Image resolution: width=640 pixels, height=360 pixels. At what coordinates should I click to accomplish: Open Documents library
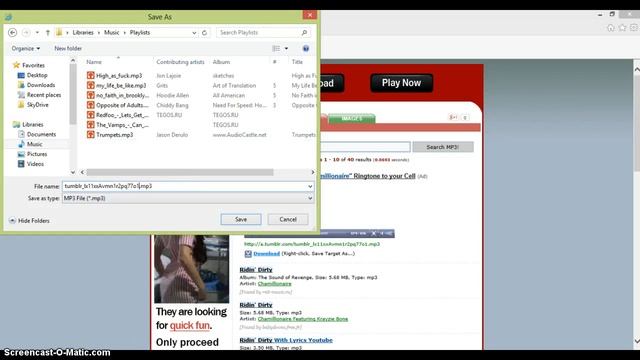(x=41, y=134)
